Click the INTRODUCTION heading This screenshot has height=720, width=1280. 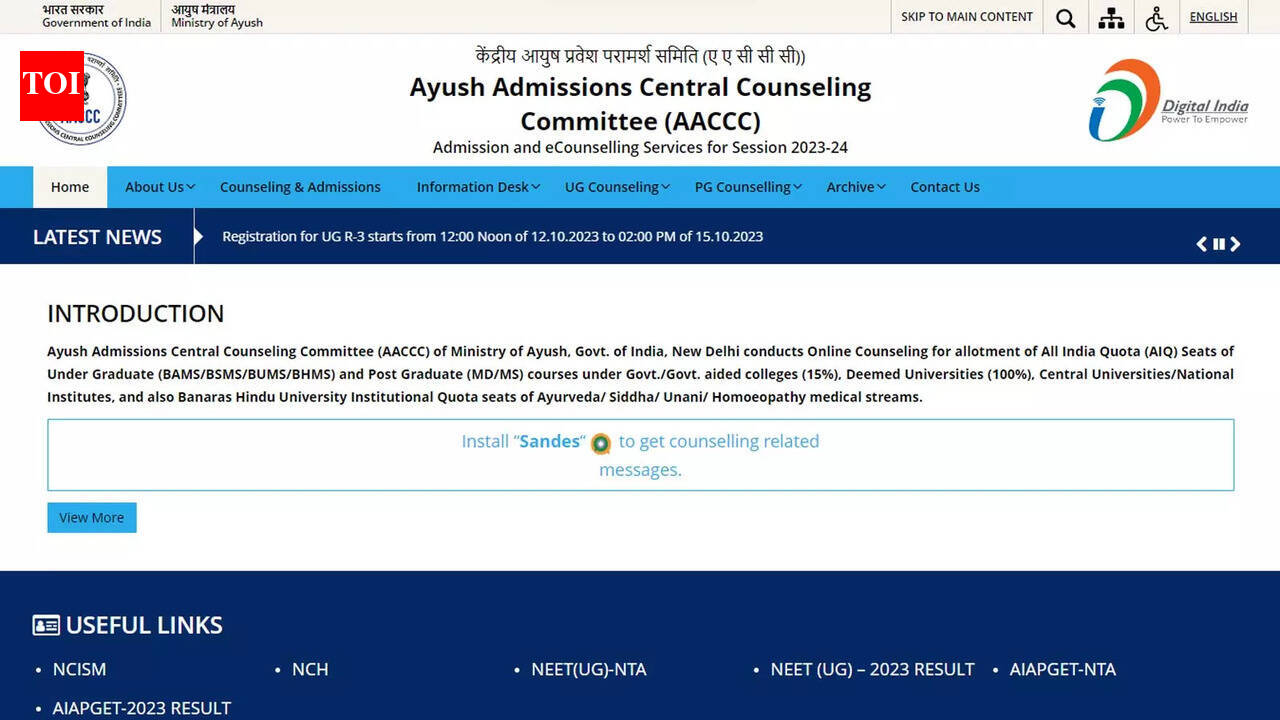click(x=136, y=314)
